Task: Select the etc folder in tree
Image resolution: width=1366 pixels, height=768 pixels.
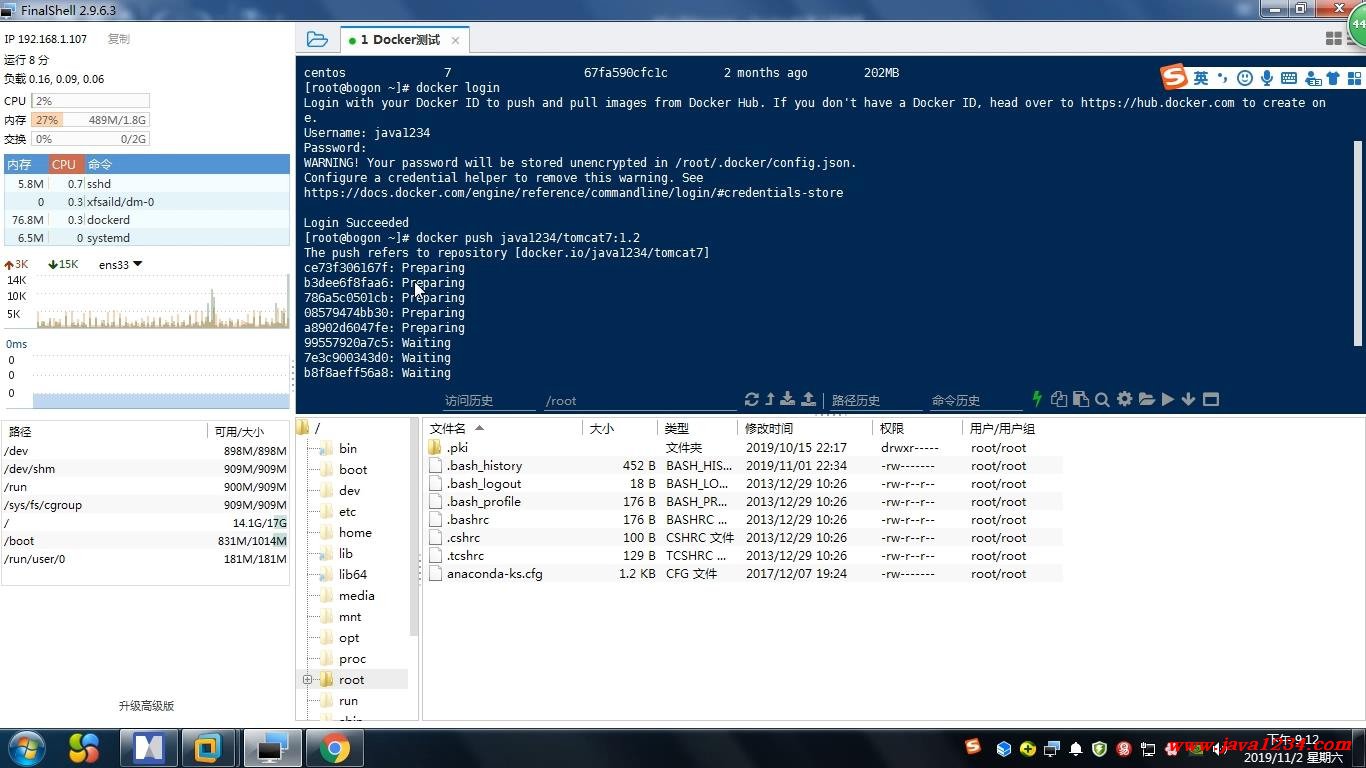Action: pyautogui.click(x=347, y=512)
